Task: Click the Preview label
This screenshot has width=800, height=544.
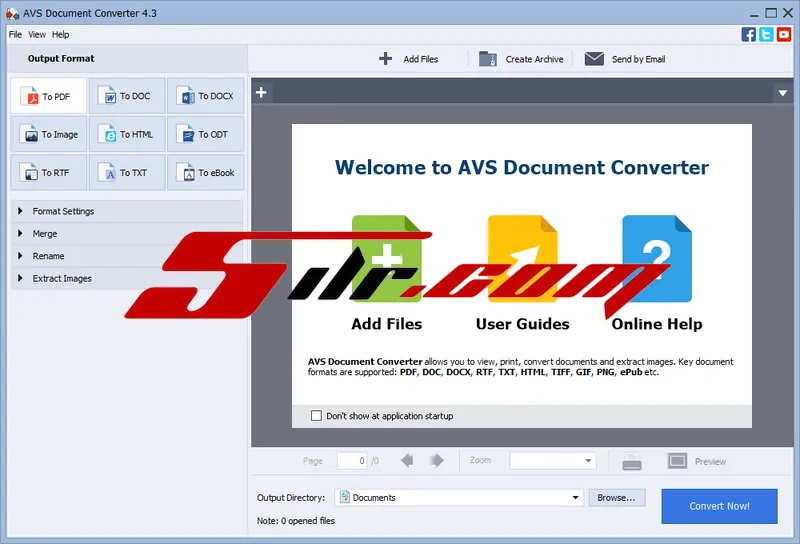Action: [710, 461]
